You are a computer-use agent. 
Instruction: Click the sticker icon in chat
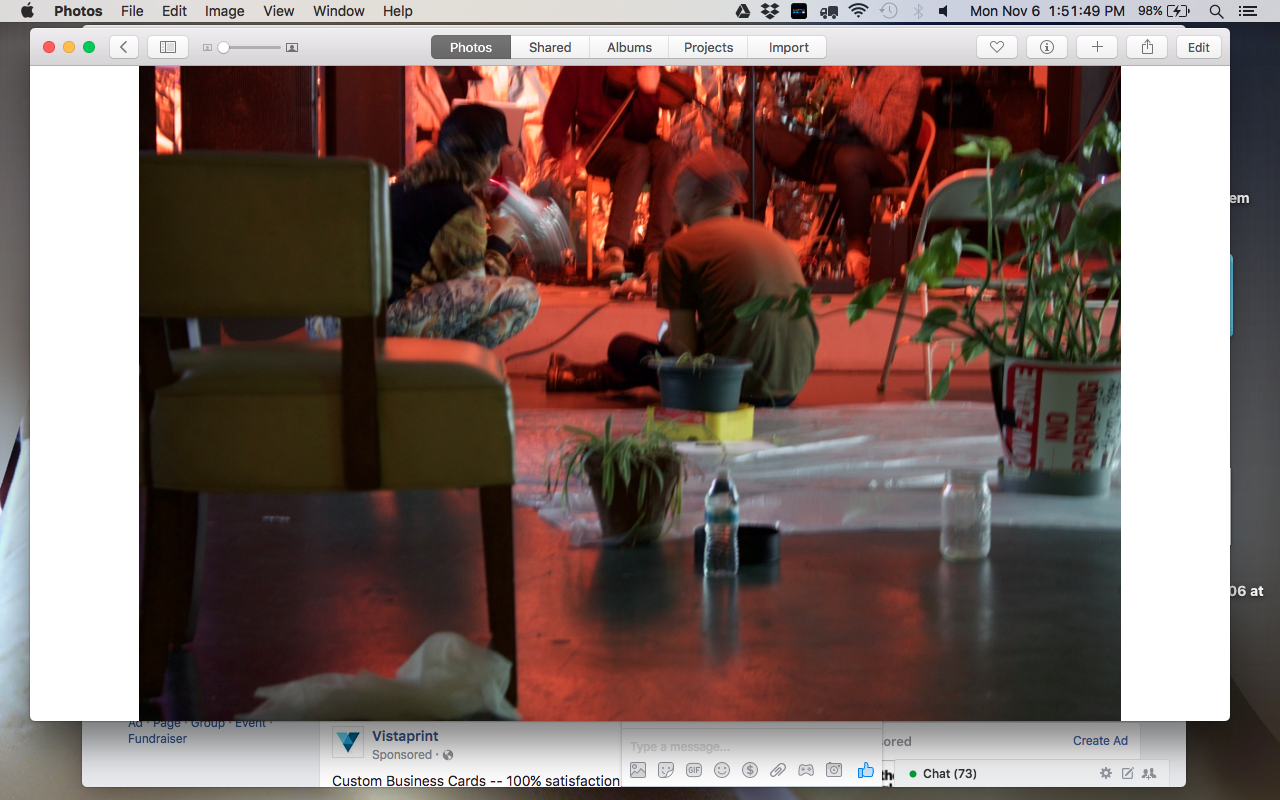coord(666,770)
